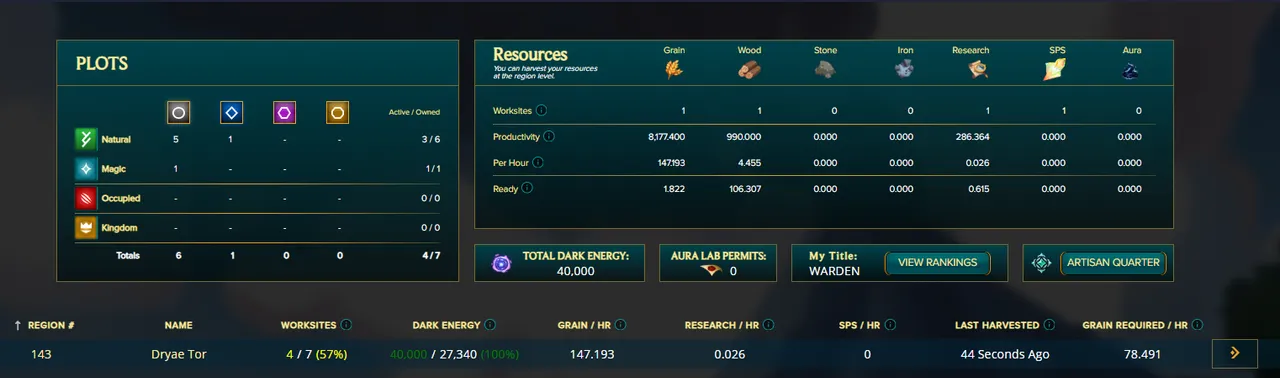
Task: Click the 78.491 grain required value
Action: 1143,354
